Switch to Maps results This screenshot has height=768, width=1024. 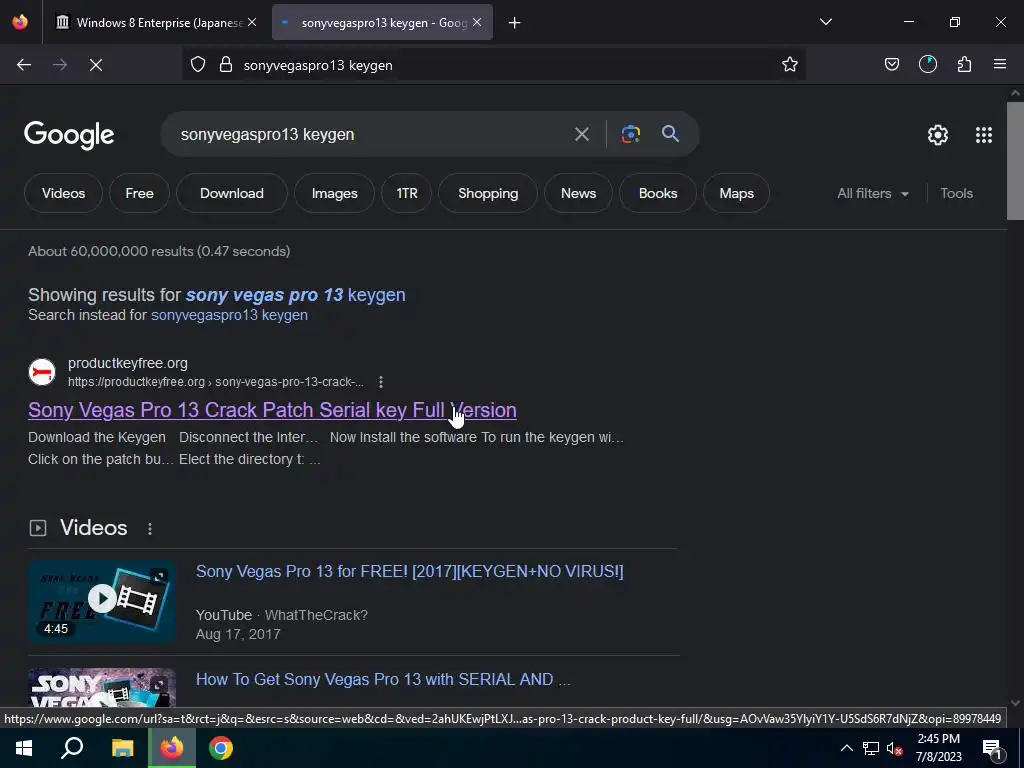[737, 193]
